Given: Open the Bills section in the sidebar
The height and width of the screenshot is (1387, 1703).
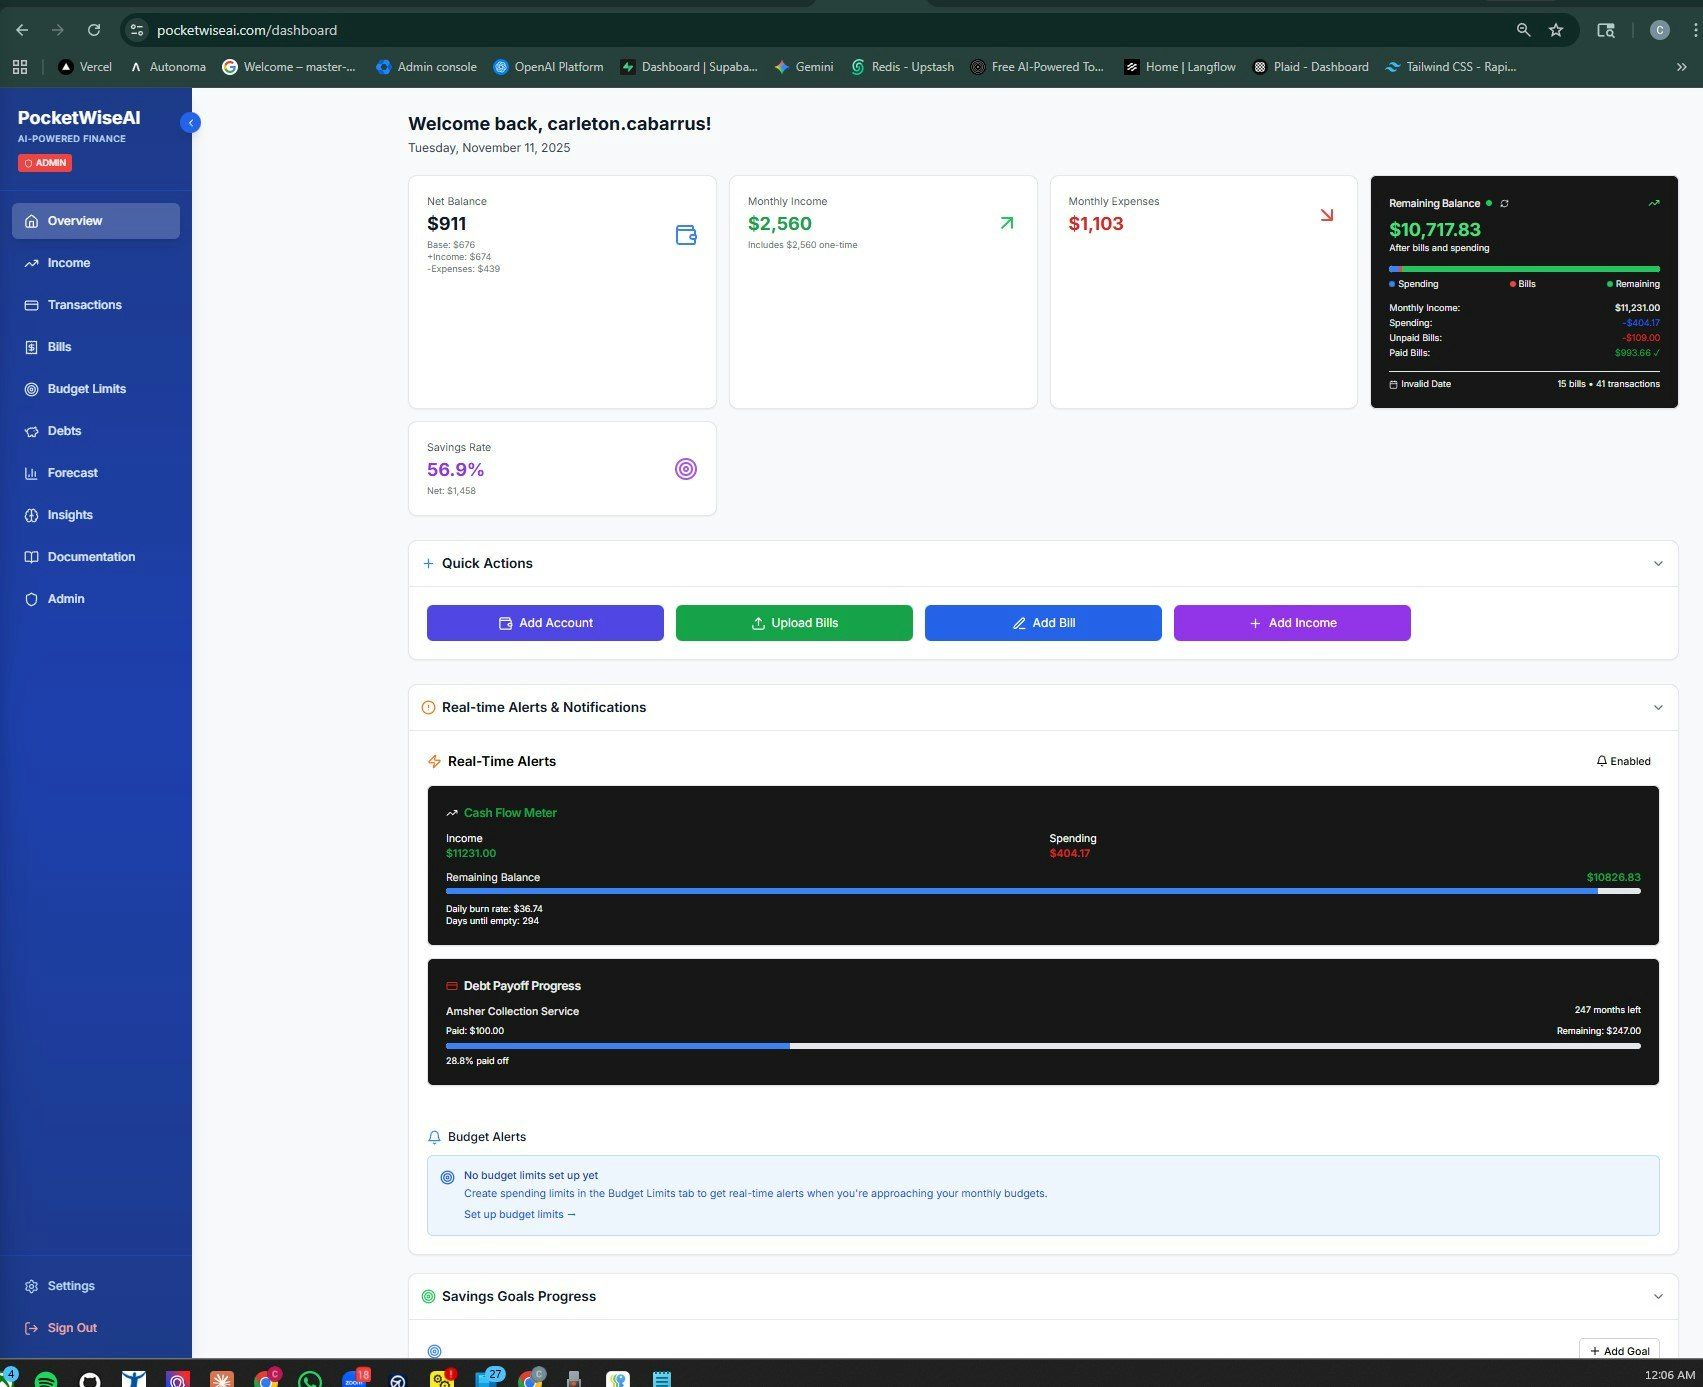Looking at the screenshot, I should pyautogui.click(x=59, y=347).
